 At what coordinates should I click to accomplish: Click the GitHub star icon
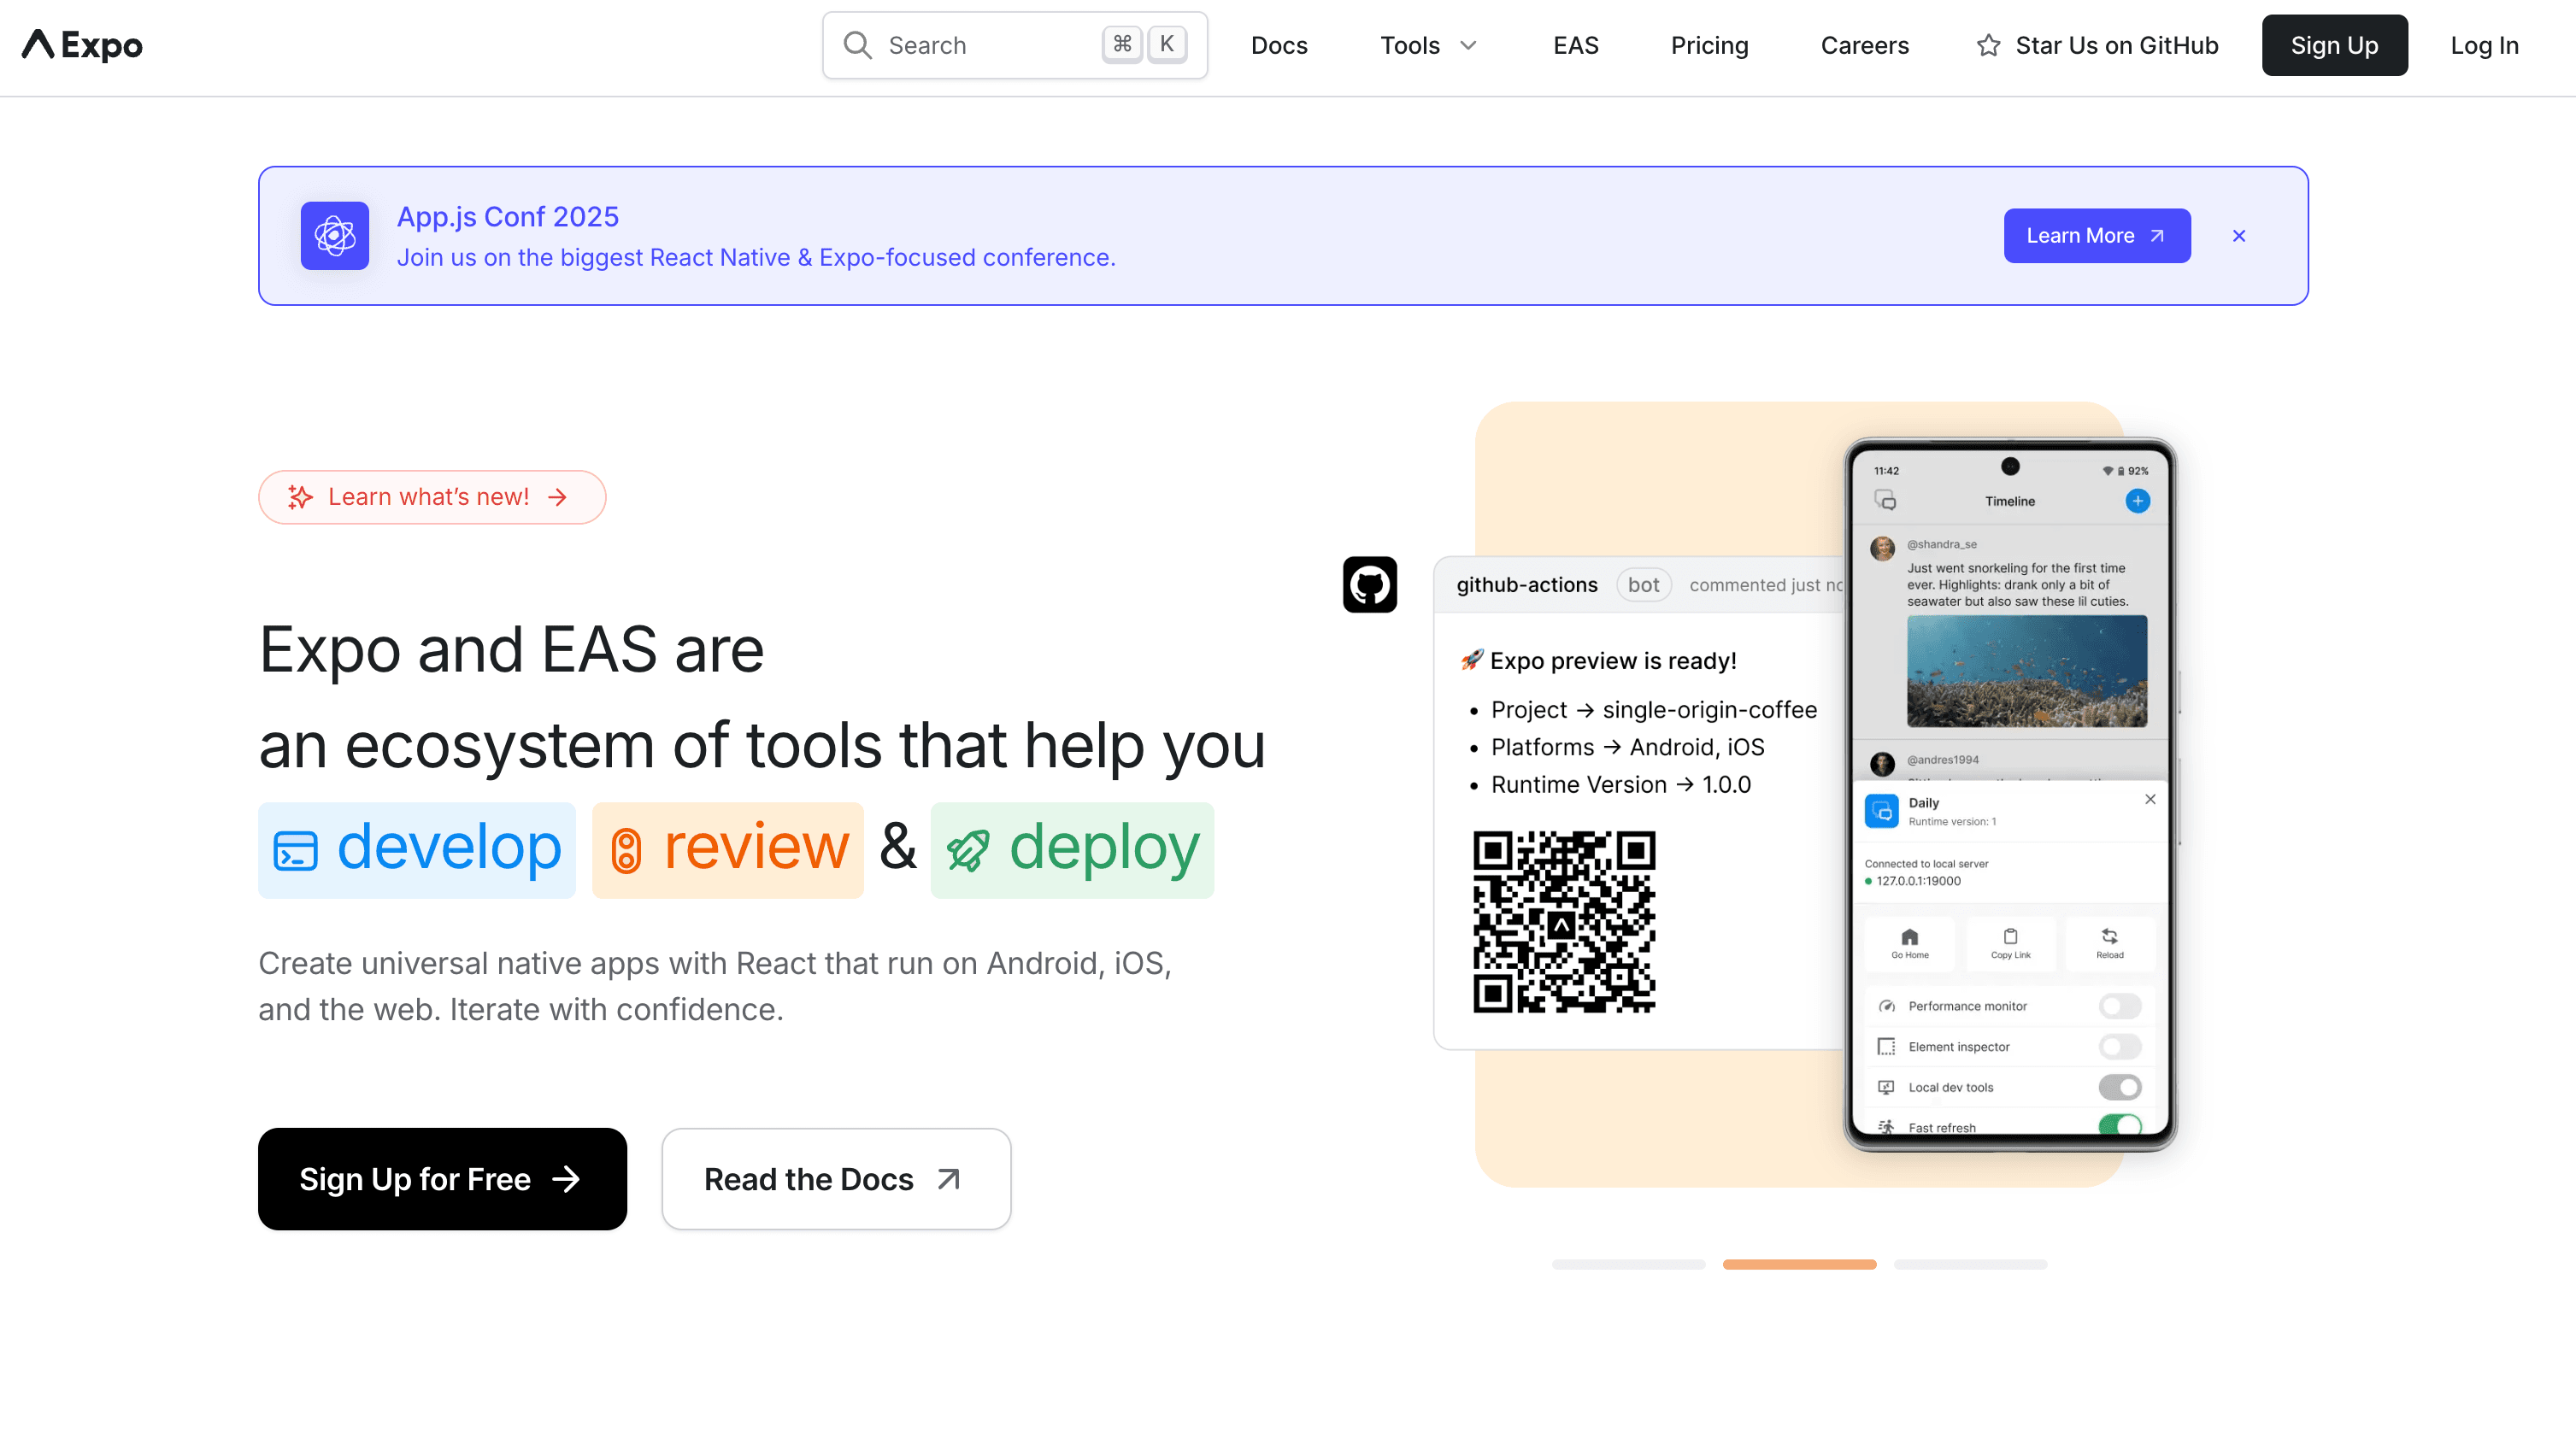click(1988, 45)
